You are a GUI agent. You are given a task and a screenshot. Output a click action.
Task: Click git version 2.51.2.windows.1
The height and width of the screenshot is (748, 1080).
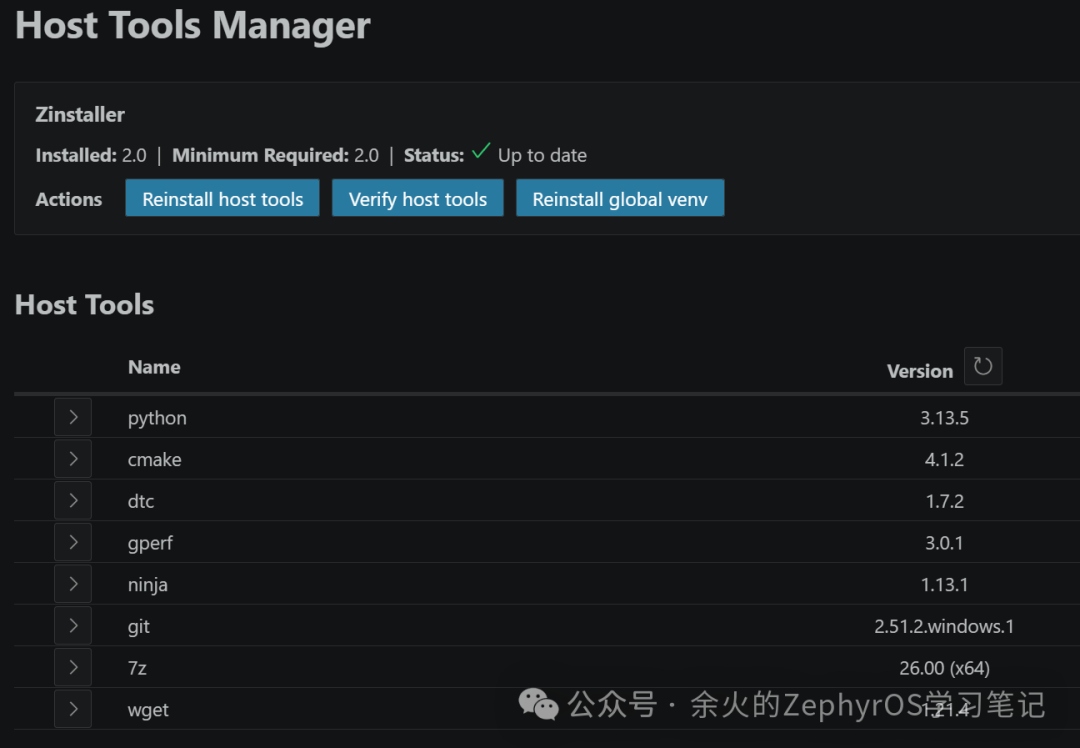click(x=944, y=626)
